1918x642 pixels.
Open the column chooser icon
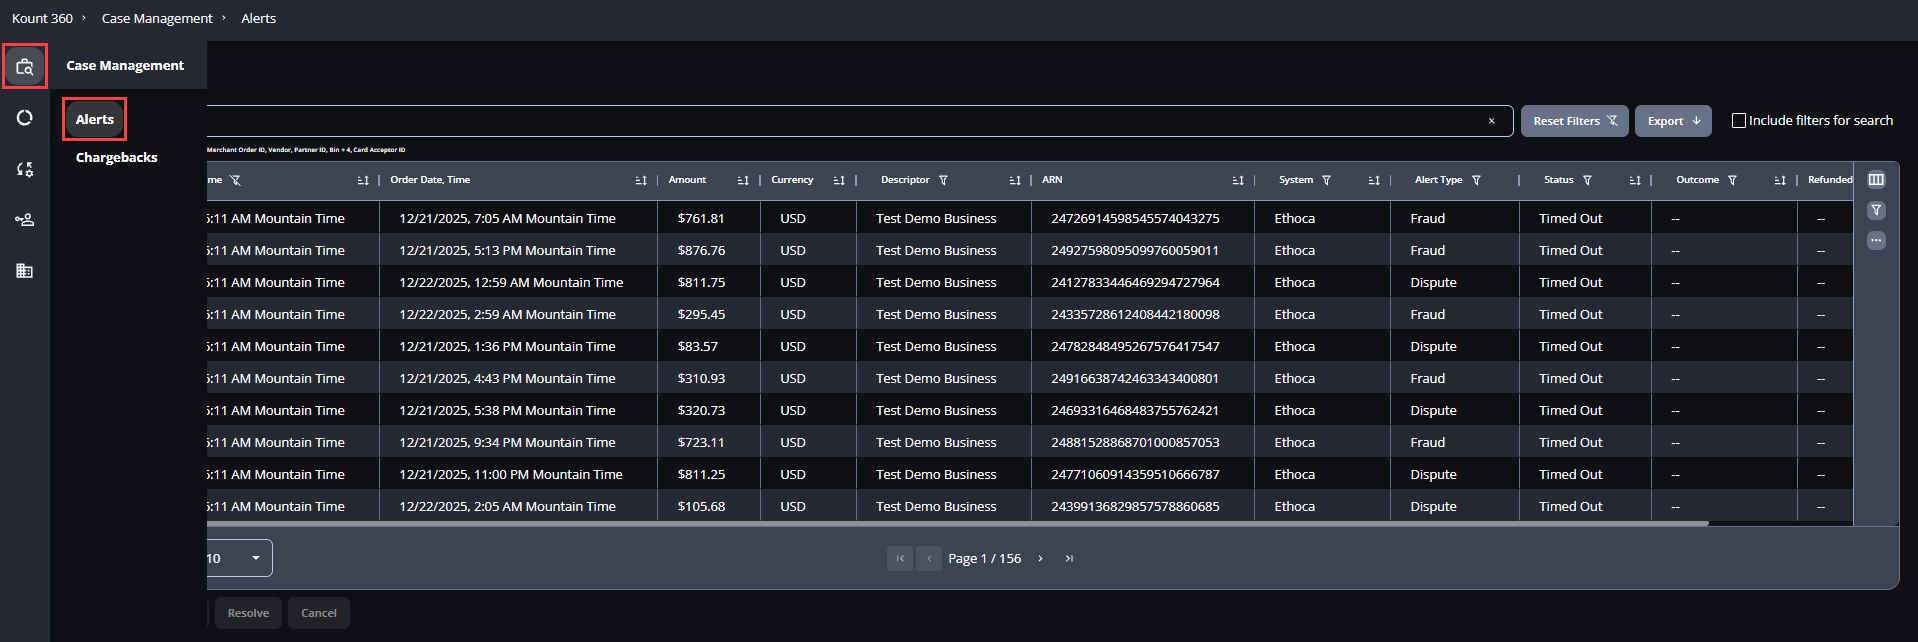click(1876, 180)
